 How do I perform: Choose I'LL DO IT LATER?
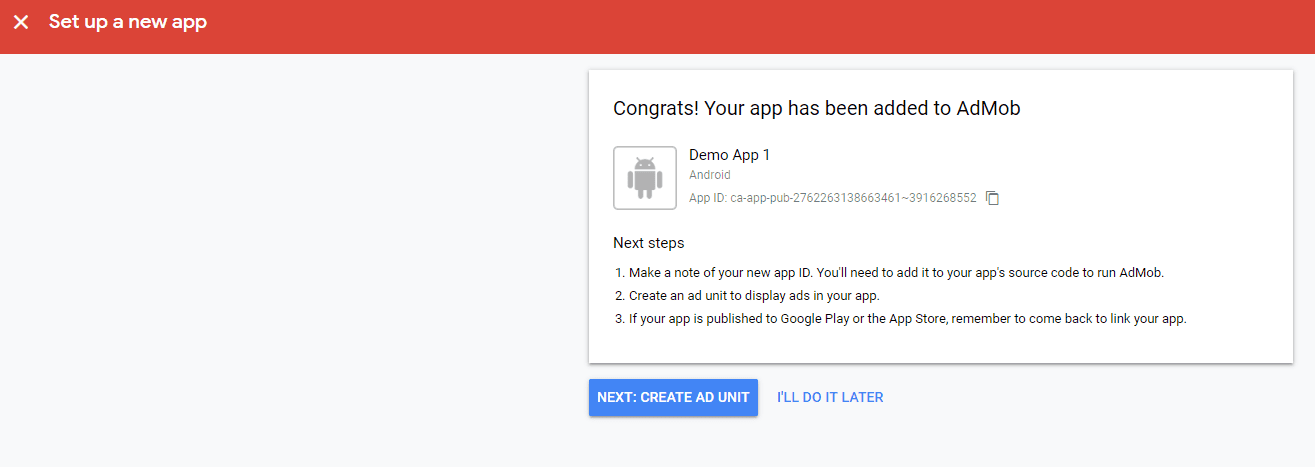pos(830,397)
